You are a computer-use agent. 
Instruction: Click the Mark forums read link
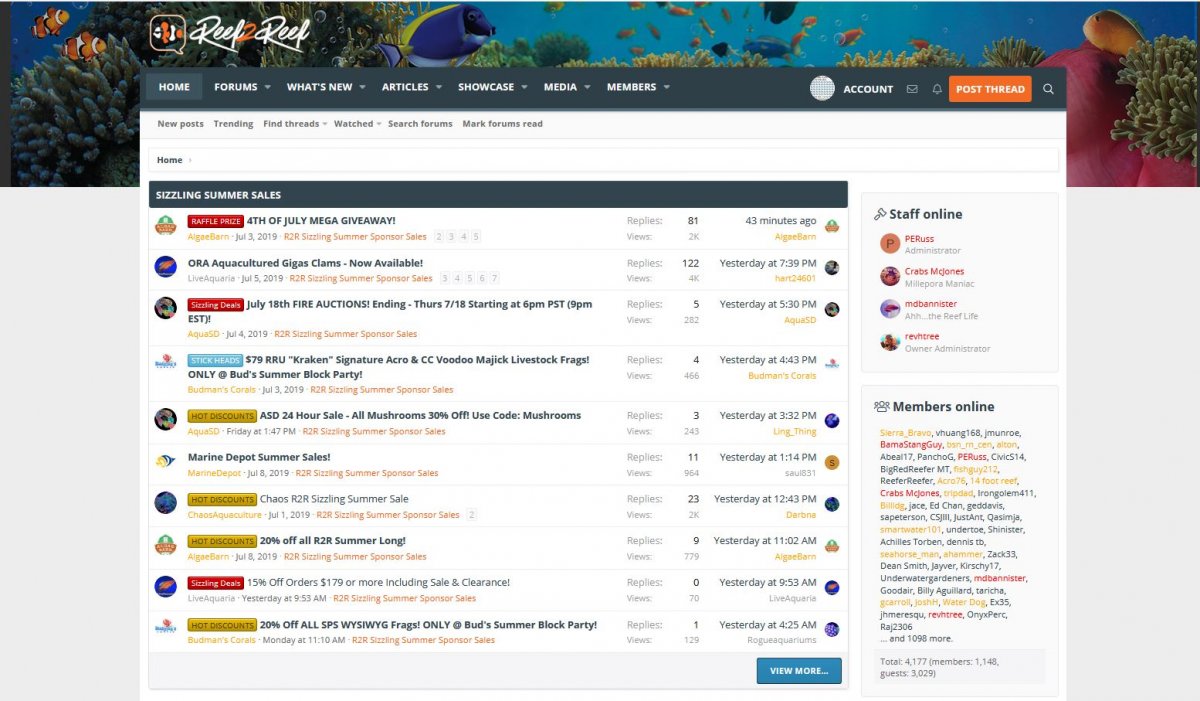(503, 124)
